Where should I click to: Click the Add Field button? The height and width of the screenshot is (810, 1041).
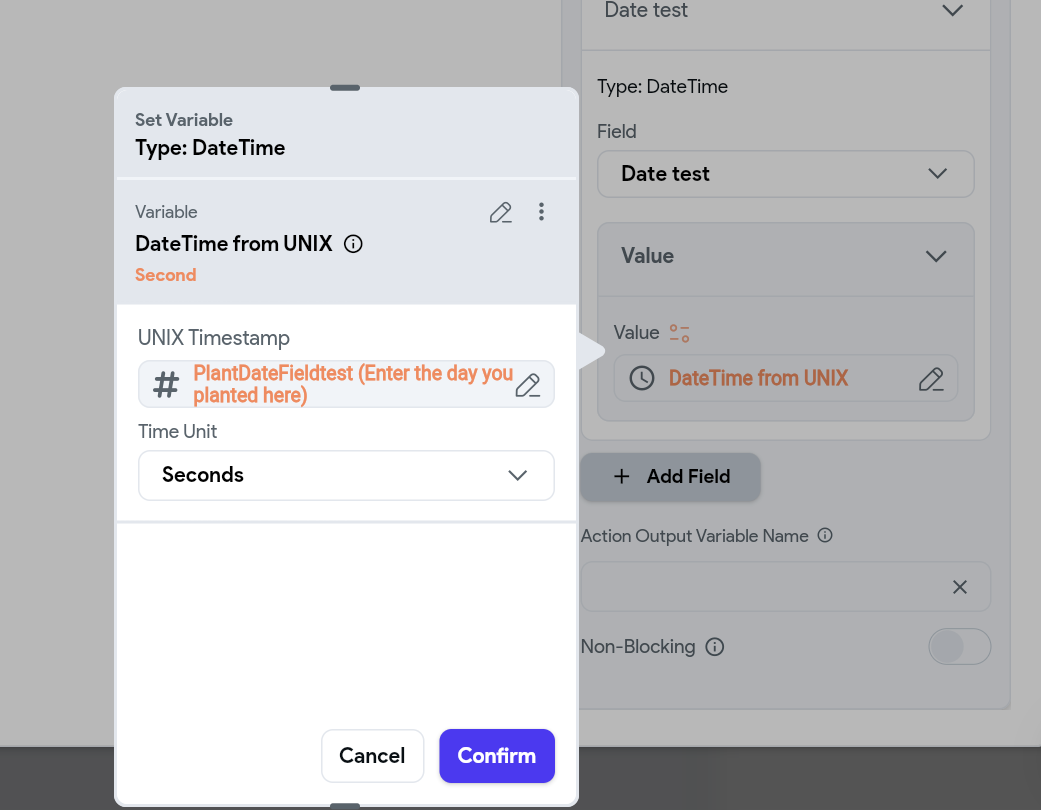[670, 477]
